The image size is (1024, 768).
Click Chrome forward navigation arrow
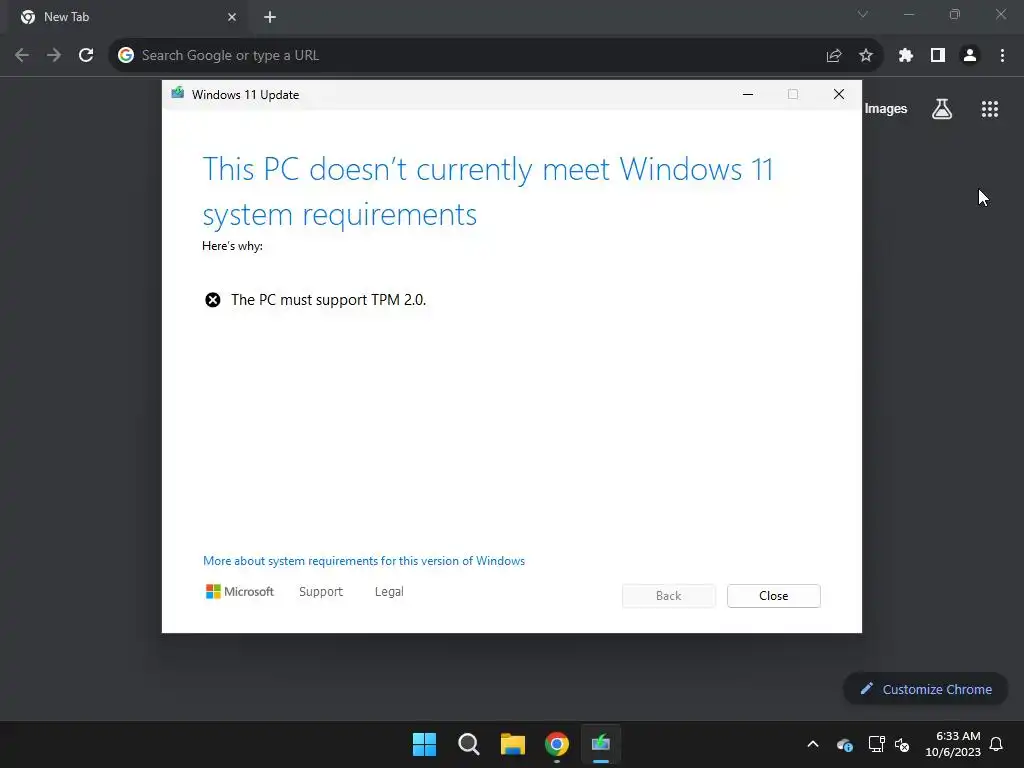click(54, 56)
